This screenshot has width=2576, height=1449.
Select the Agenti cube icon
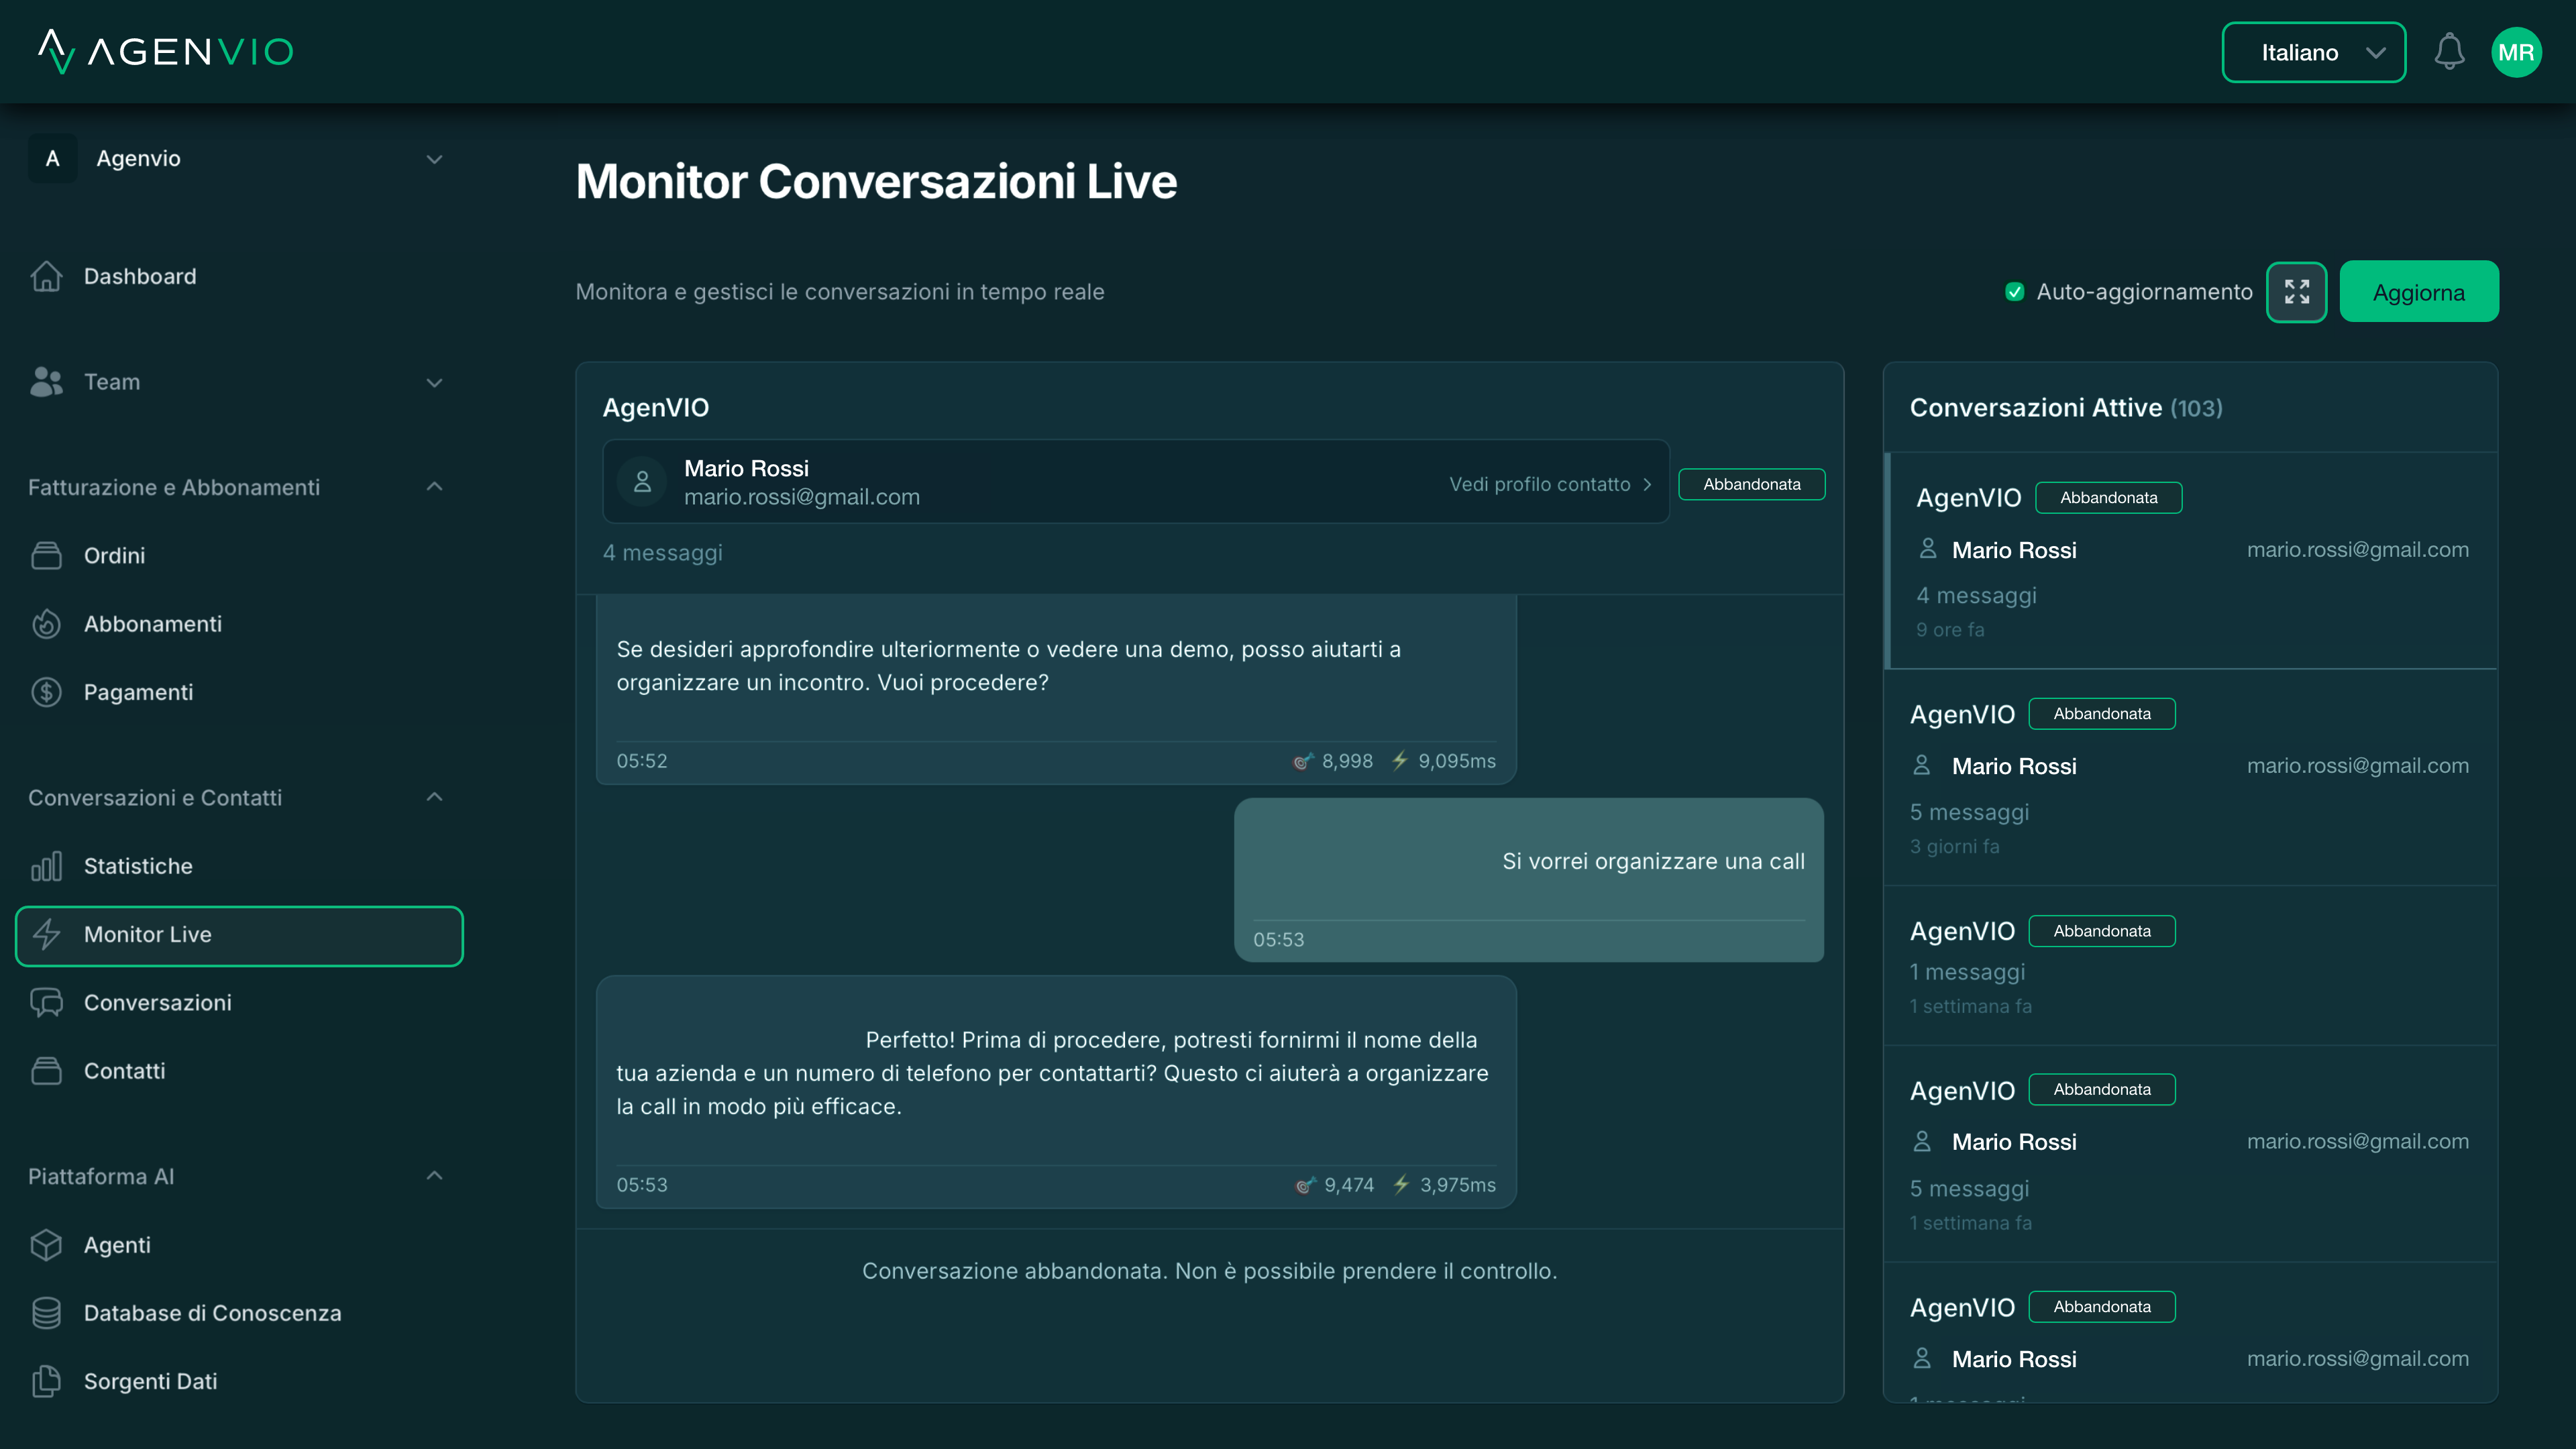point(46,1245)
